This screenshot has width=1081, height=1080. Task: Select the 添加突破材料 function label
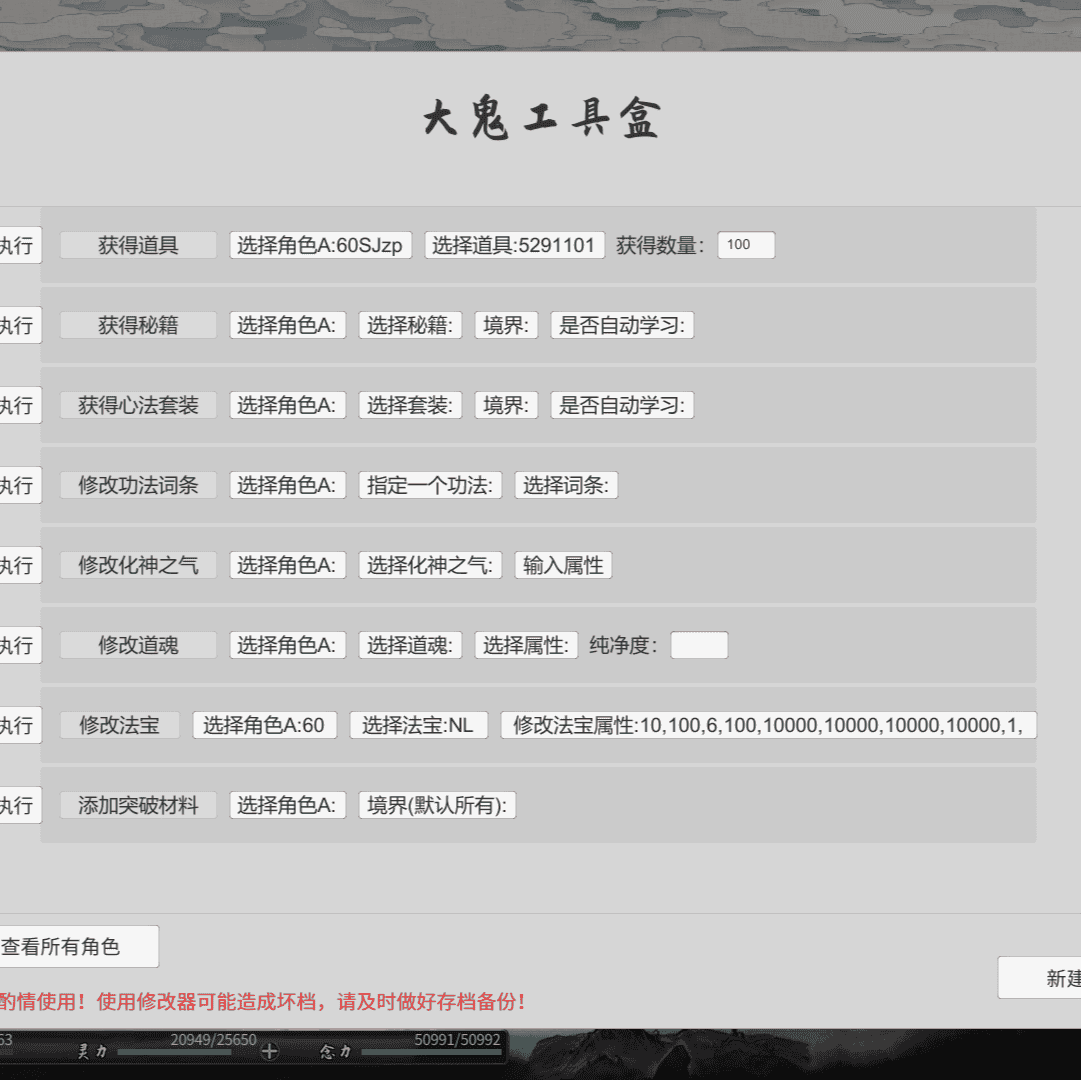(x=138, y=804)
